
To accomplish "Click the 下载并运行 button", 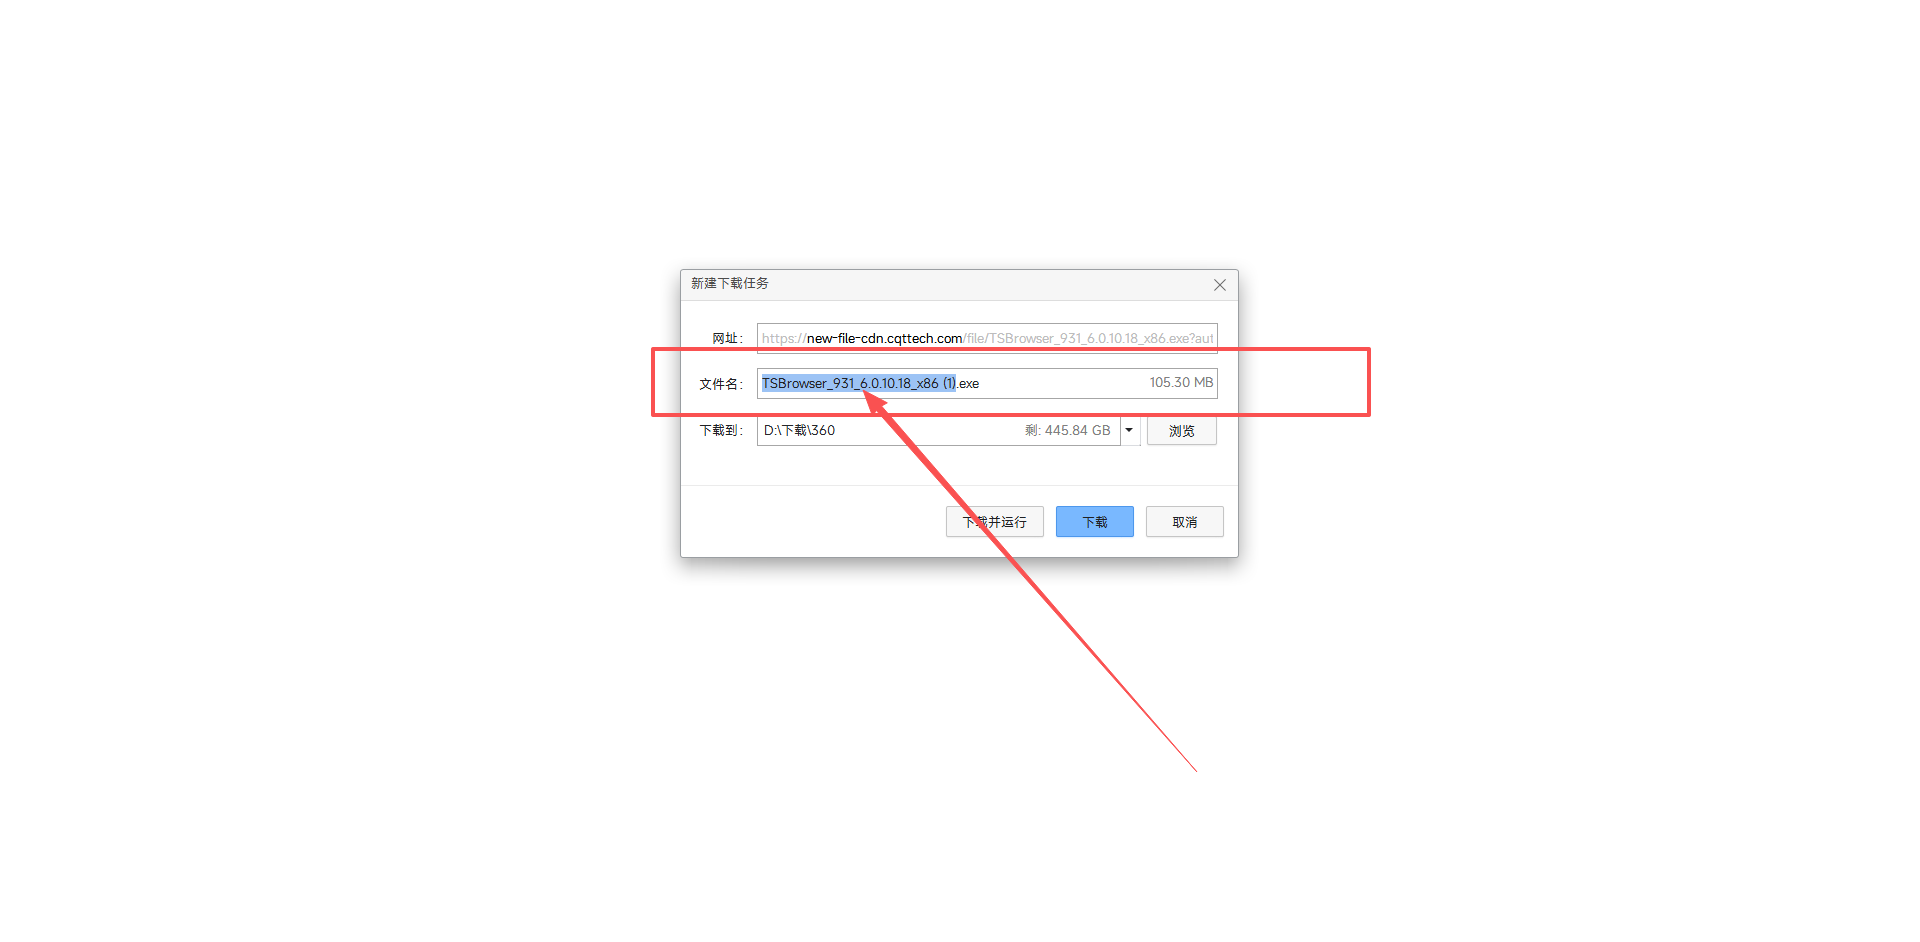I will tap(994, 522).
